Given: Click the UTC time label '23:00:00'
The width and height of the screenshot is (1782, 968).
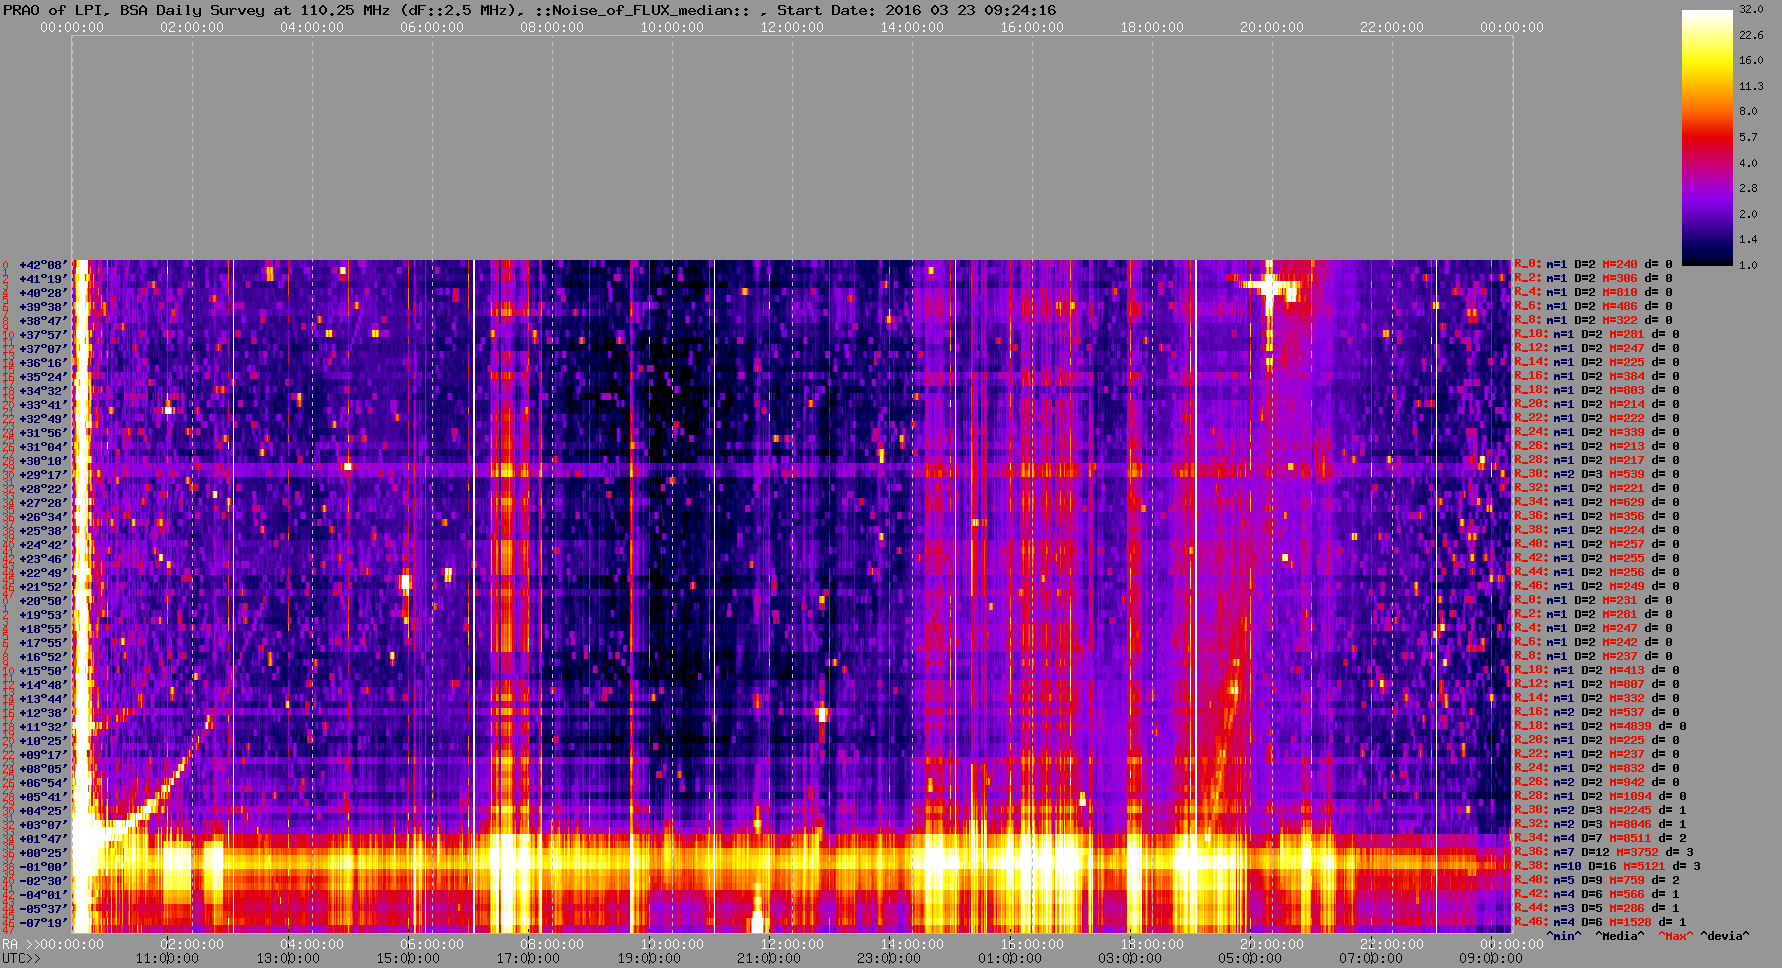Looking at the screenshot, I should (889, 959).
